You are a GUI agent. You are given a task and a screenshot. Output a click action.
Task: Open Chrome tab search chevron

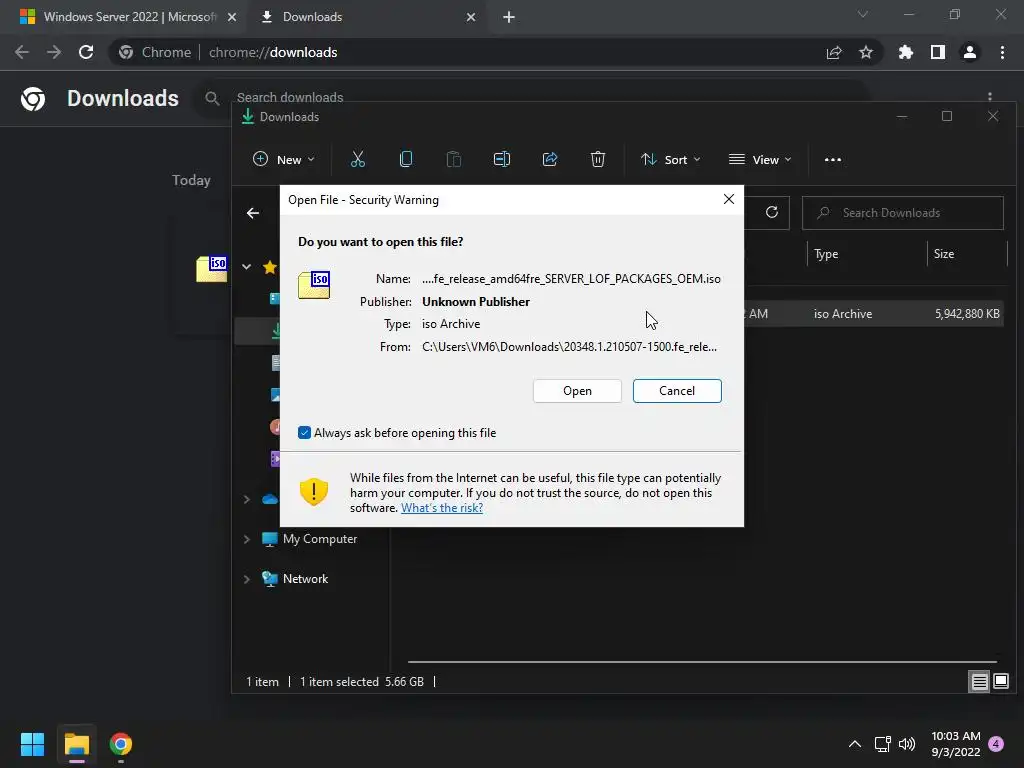click(863, 14)
